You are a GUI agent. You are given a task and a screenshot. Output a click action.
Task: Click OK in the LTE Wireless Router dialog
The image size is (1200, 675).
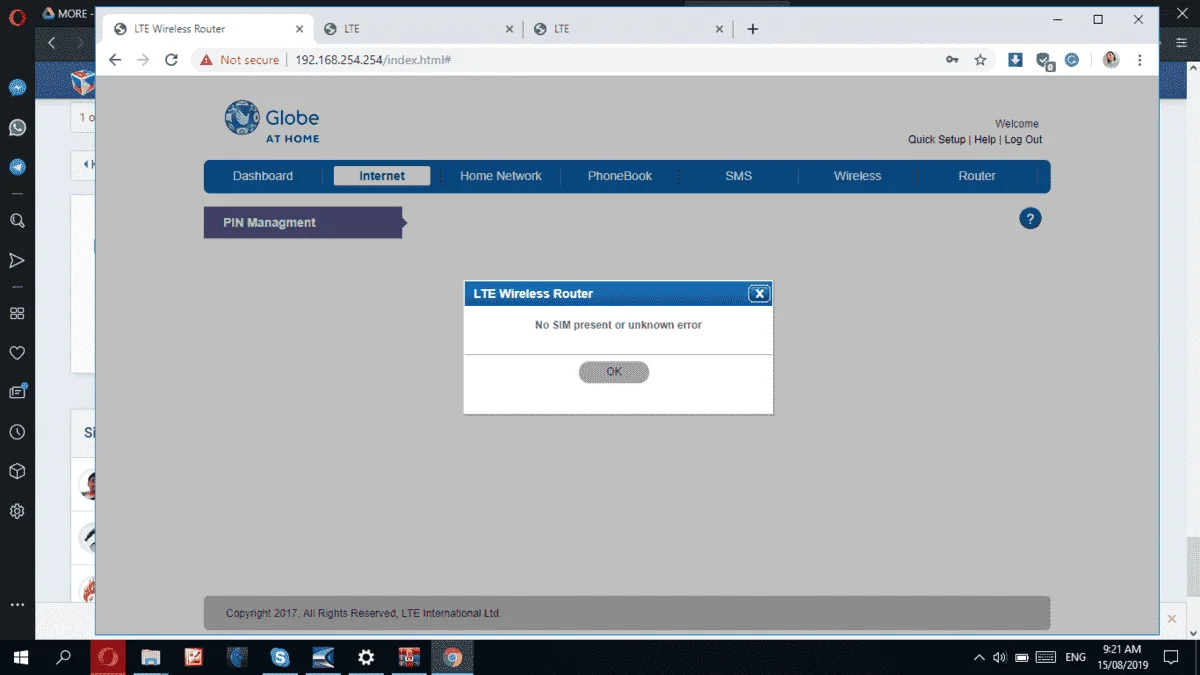pos(614,372)
